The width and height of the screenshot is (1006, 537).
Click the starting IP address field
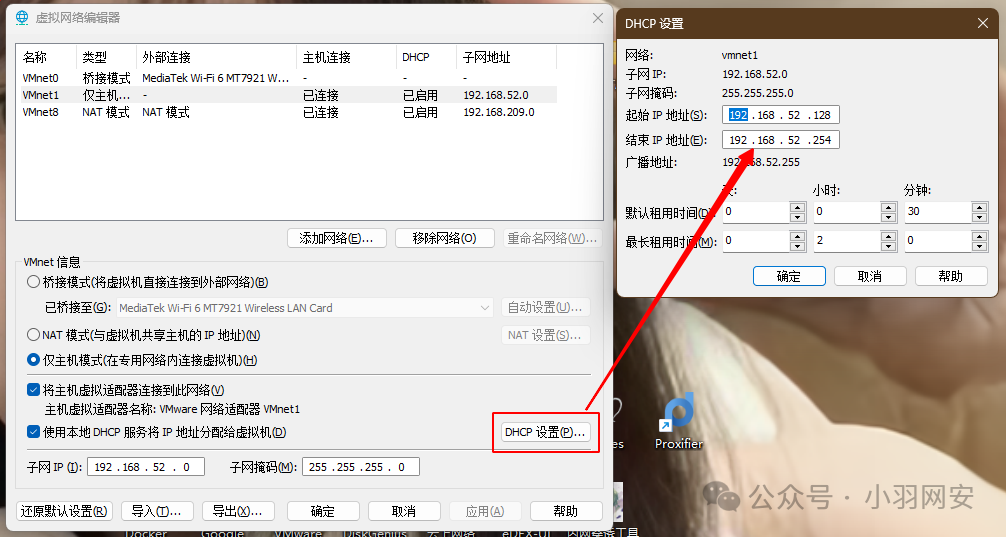(781, 115)
